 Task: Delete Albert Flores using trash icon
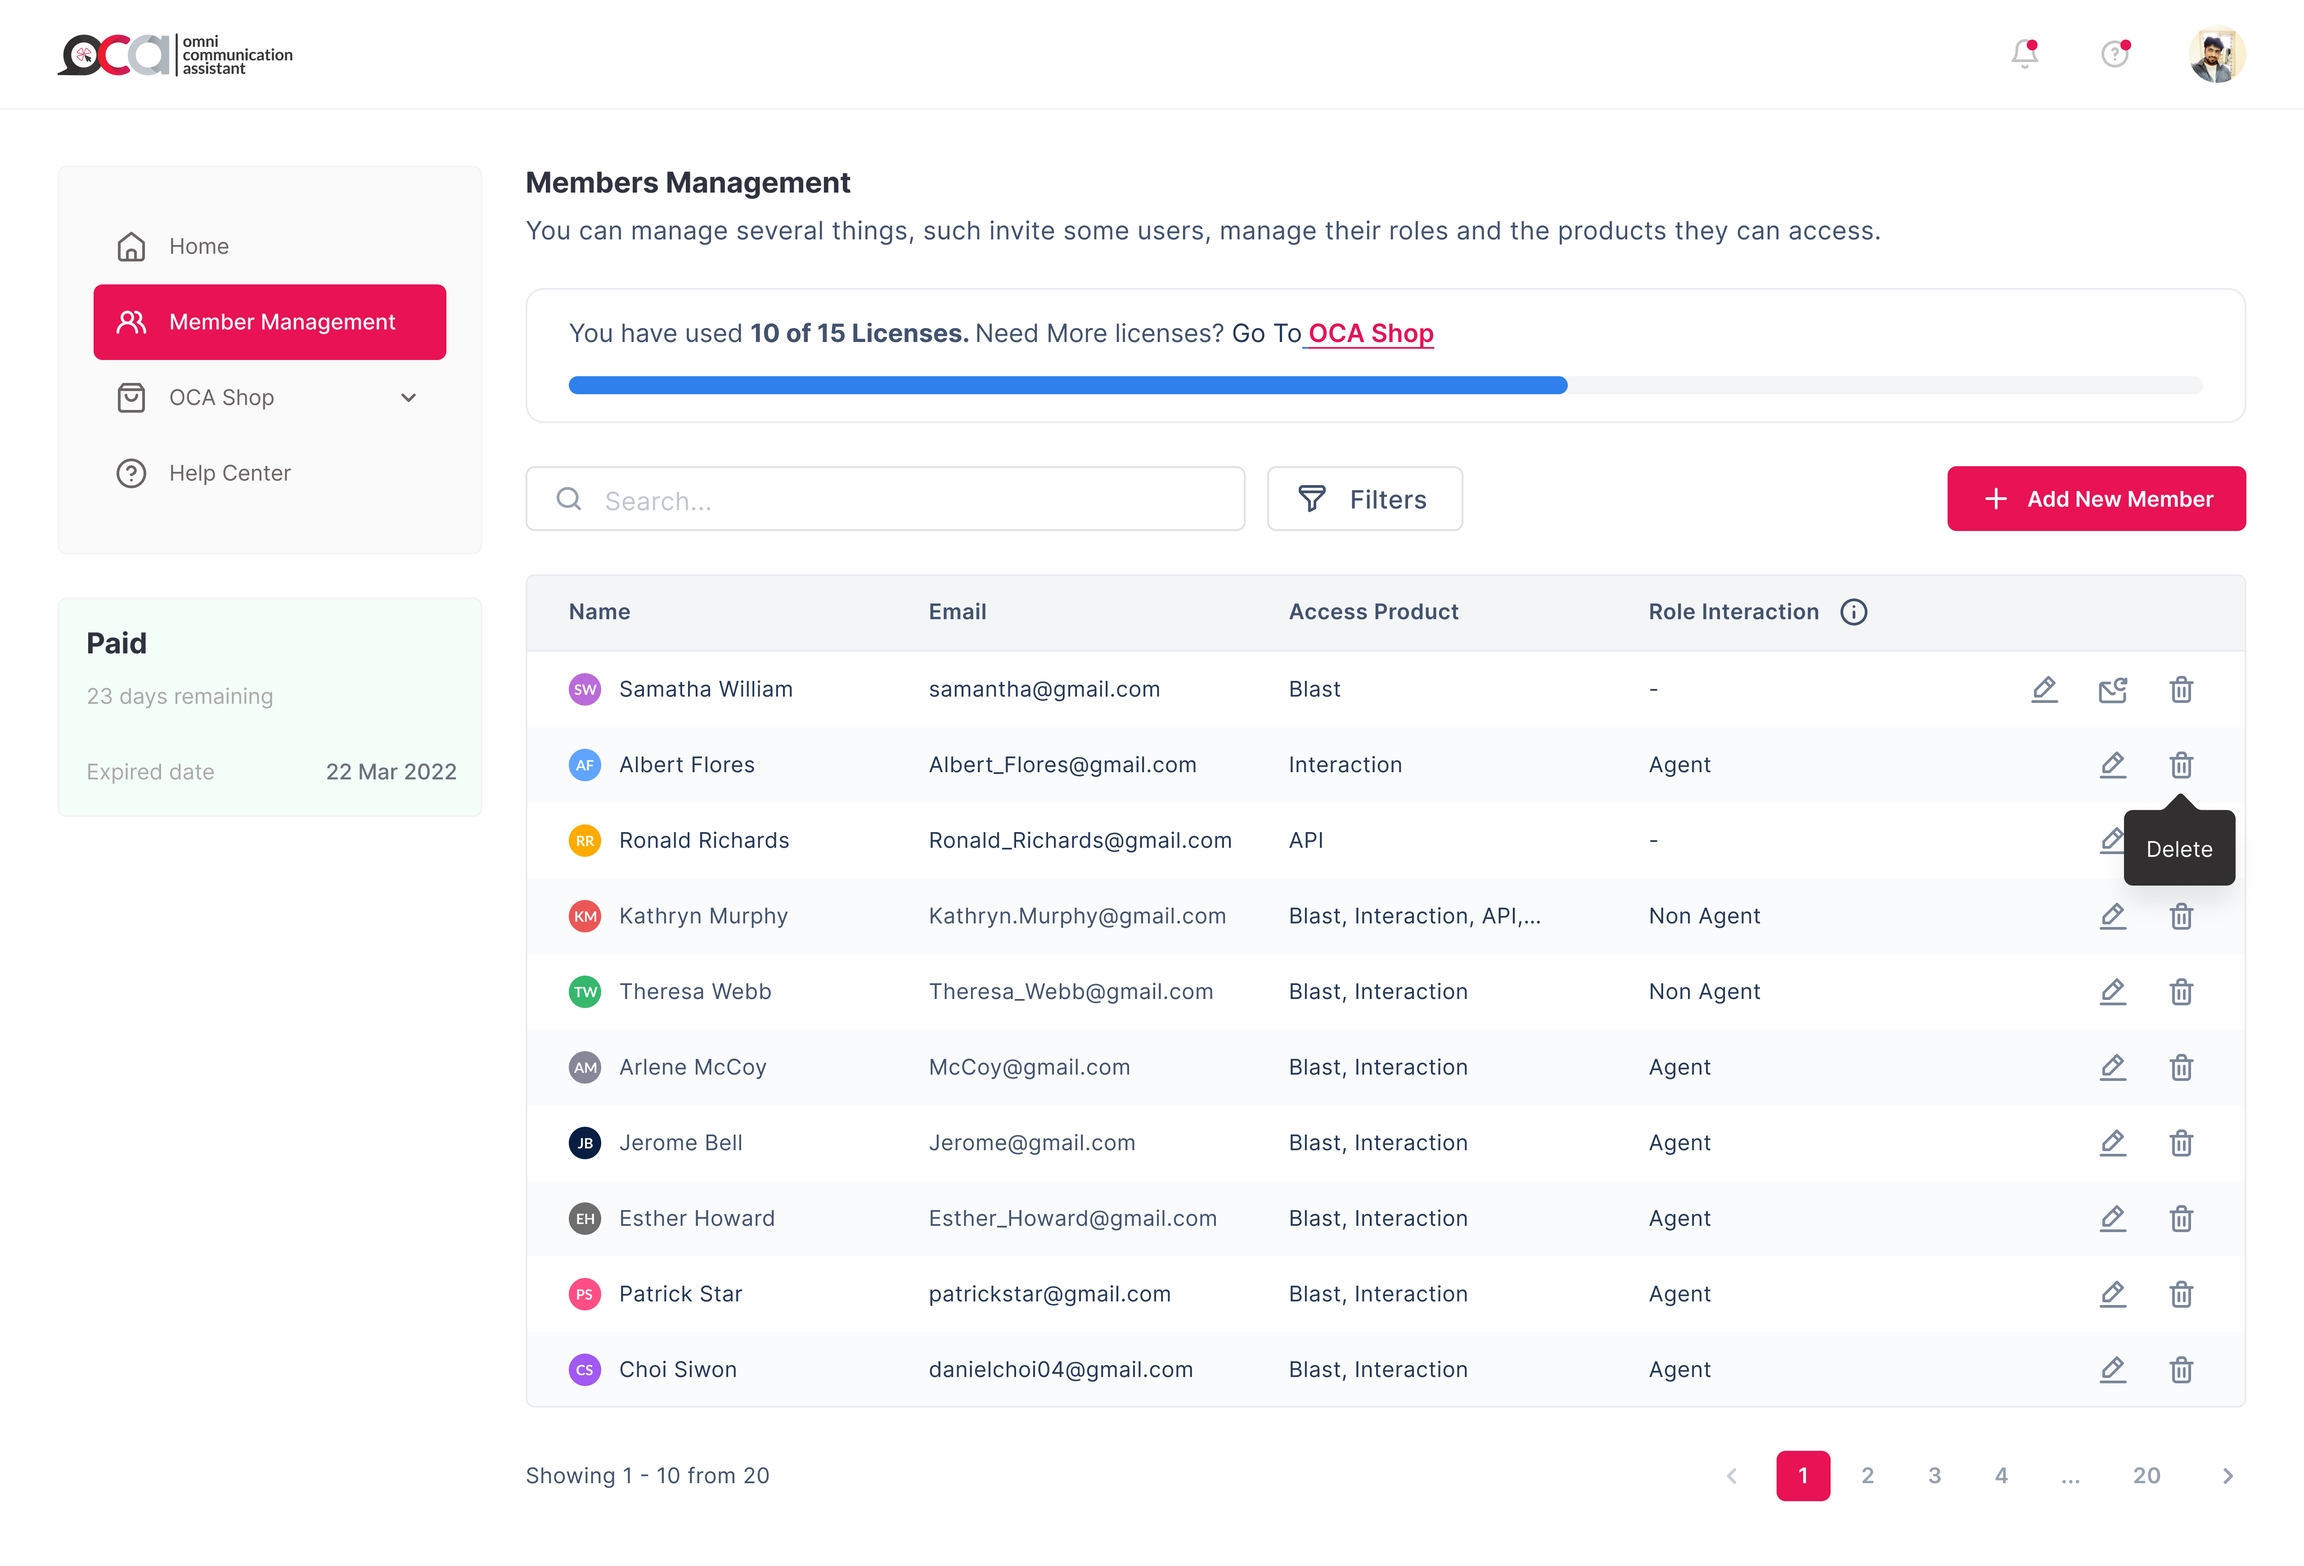pos(2181,765)
